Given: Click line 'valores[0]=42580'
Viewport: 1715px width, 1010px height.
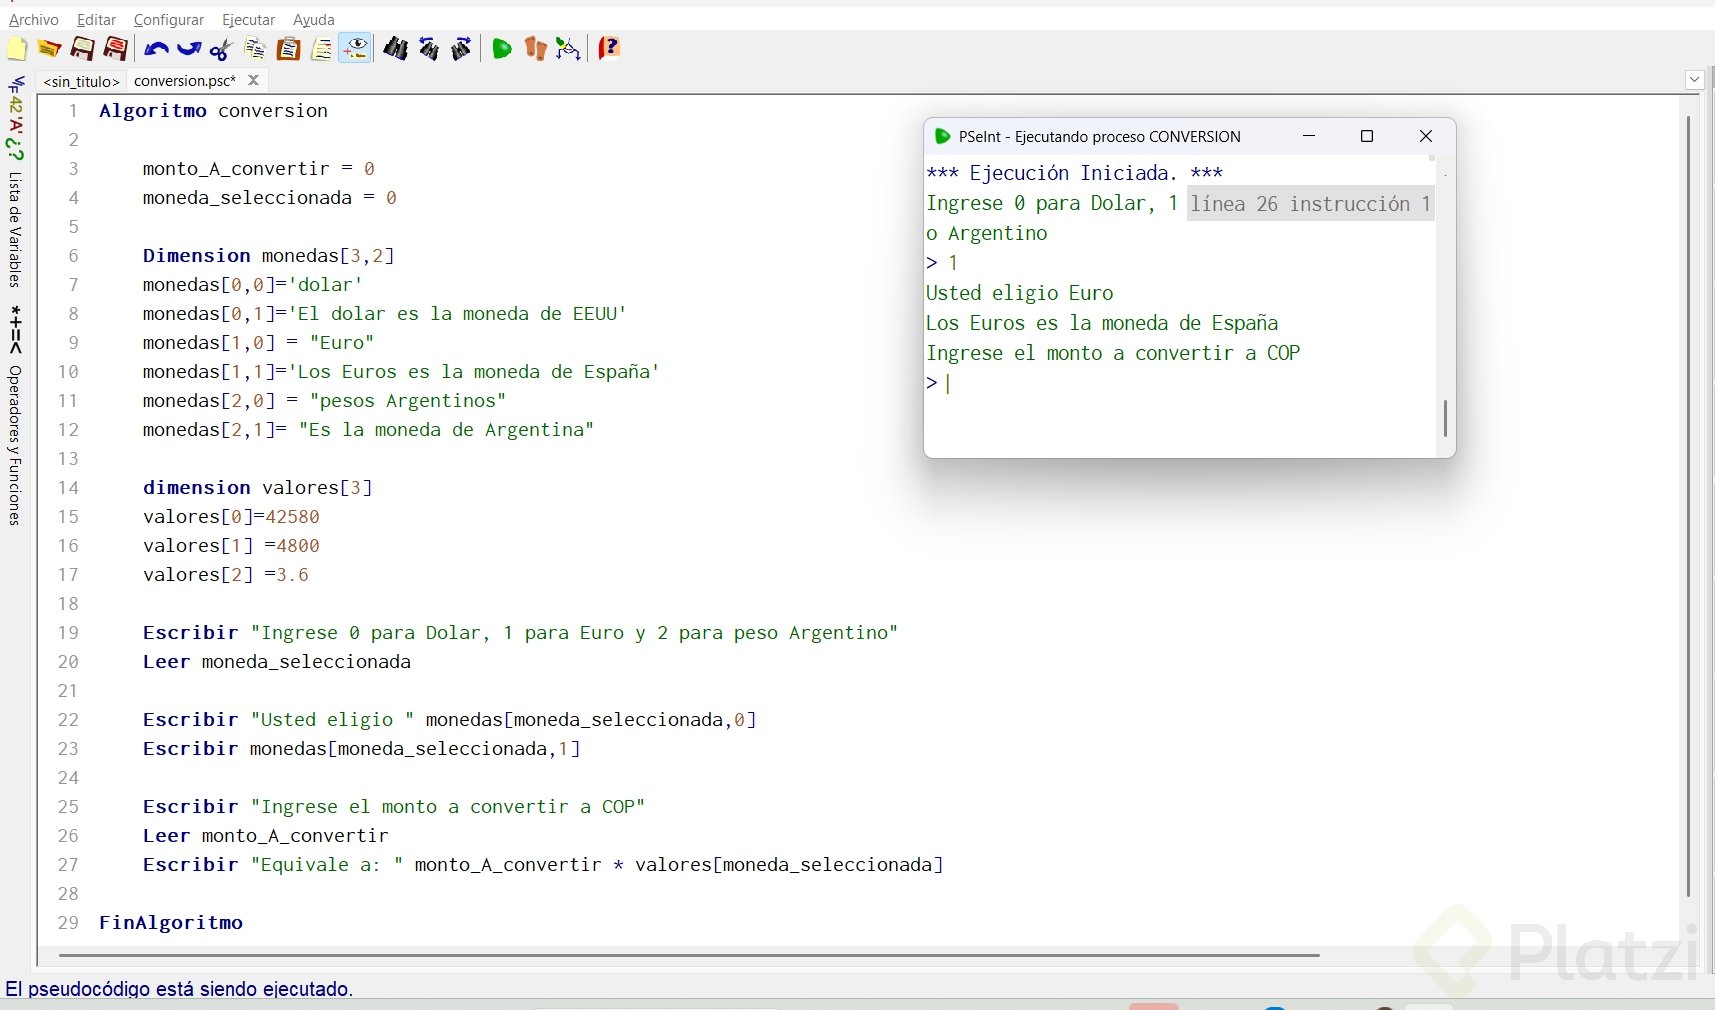Looking at the screenshot, I should click(x=231, y=517).
